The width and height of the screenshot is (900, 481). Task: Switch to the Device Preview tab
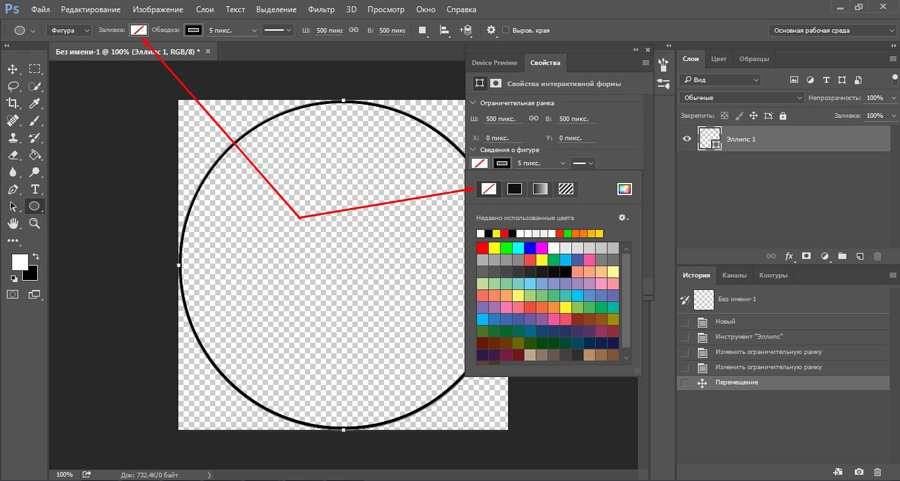click(494, 63)
